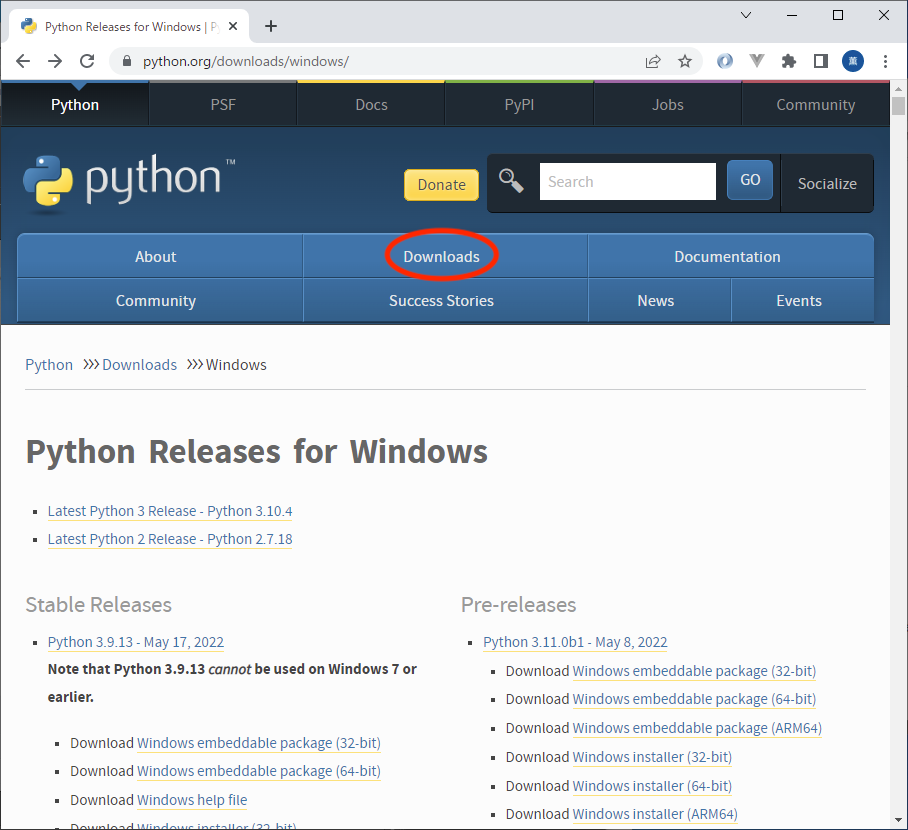Click the share page icon in address bar
Image resolution: width=908 pixels, height=830 pixels.
[653, 61]
